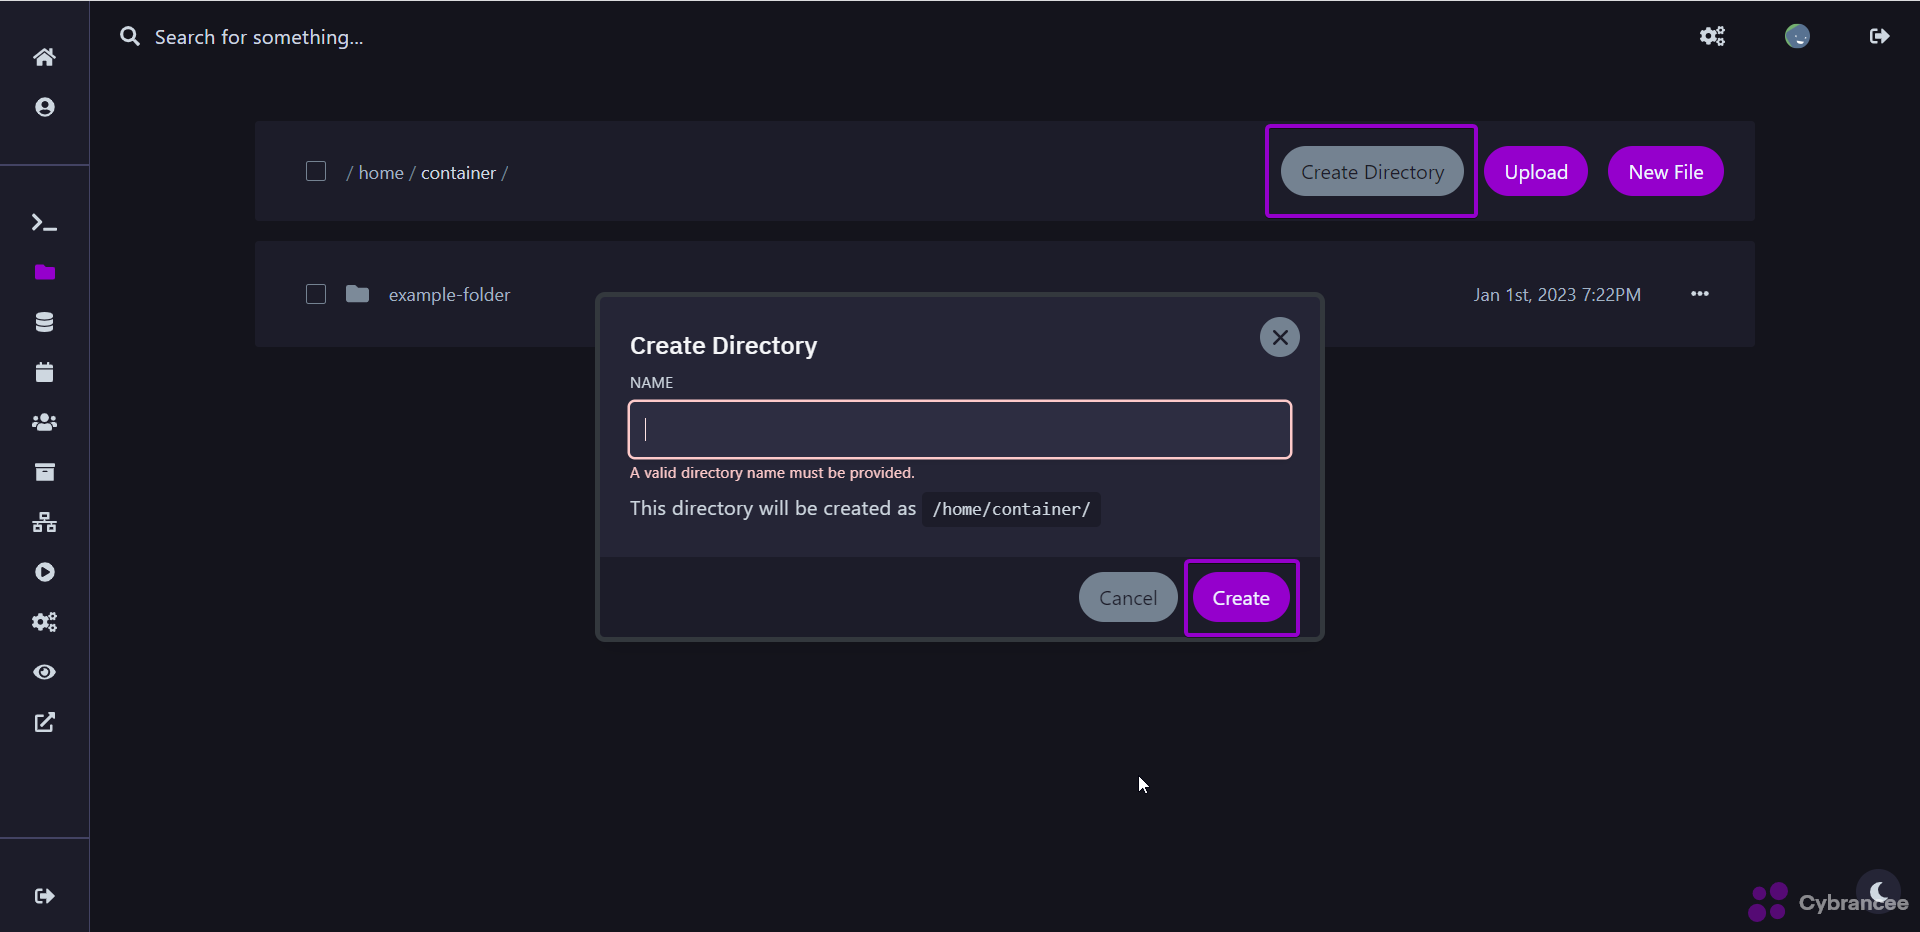Select the Databases icon in the sidebar
The width and height of the screenshot is (1920, 932).
click(44, 322)
